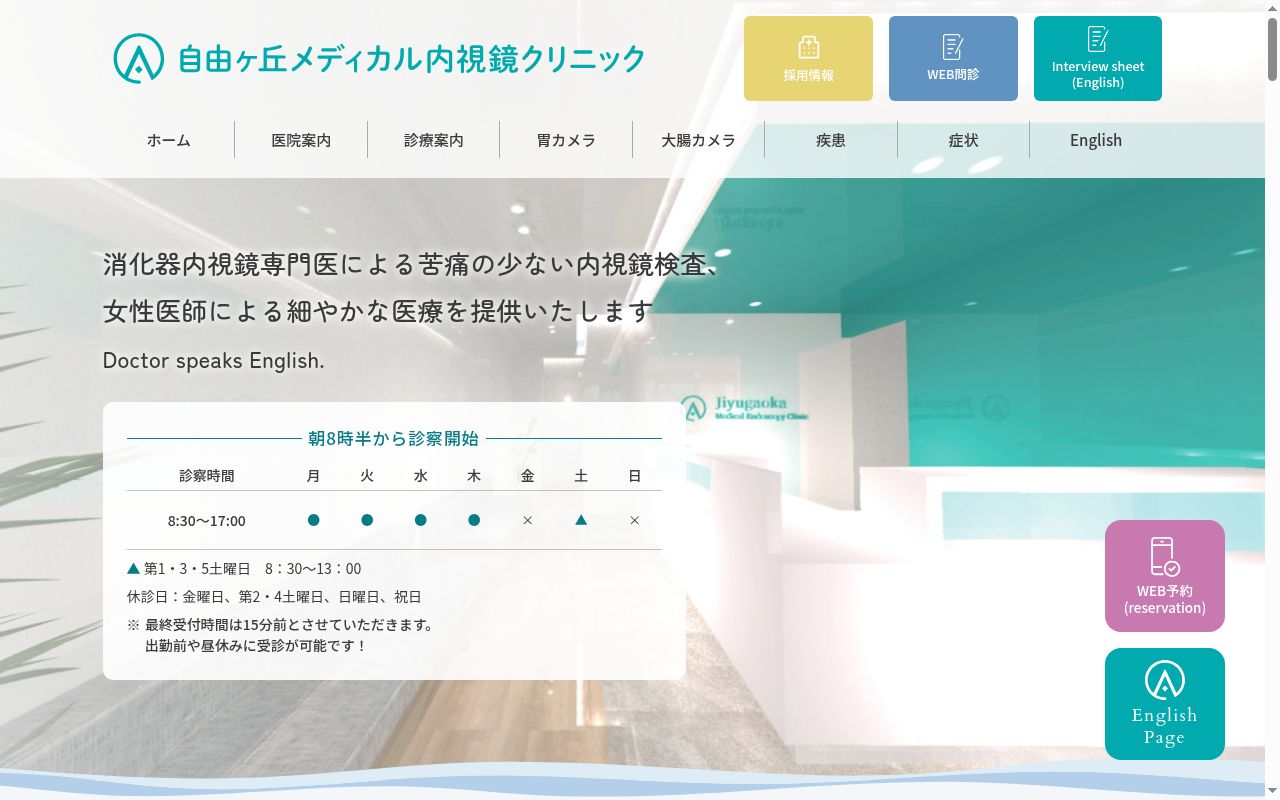Click the 8:30〜17:00 hours cell
Image resolution: width=1280 pixels, height=800 pixels.
[207, 521]
